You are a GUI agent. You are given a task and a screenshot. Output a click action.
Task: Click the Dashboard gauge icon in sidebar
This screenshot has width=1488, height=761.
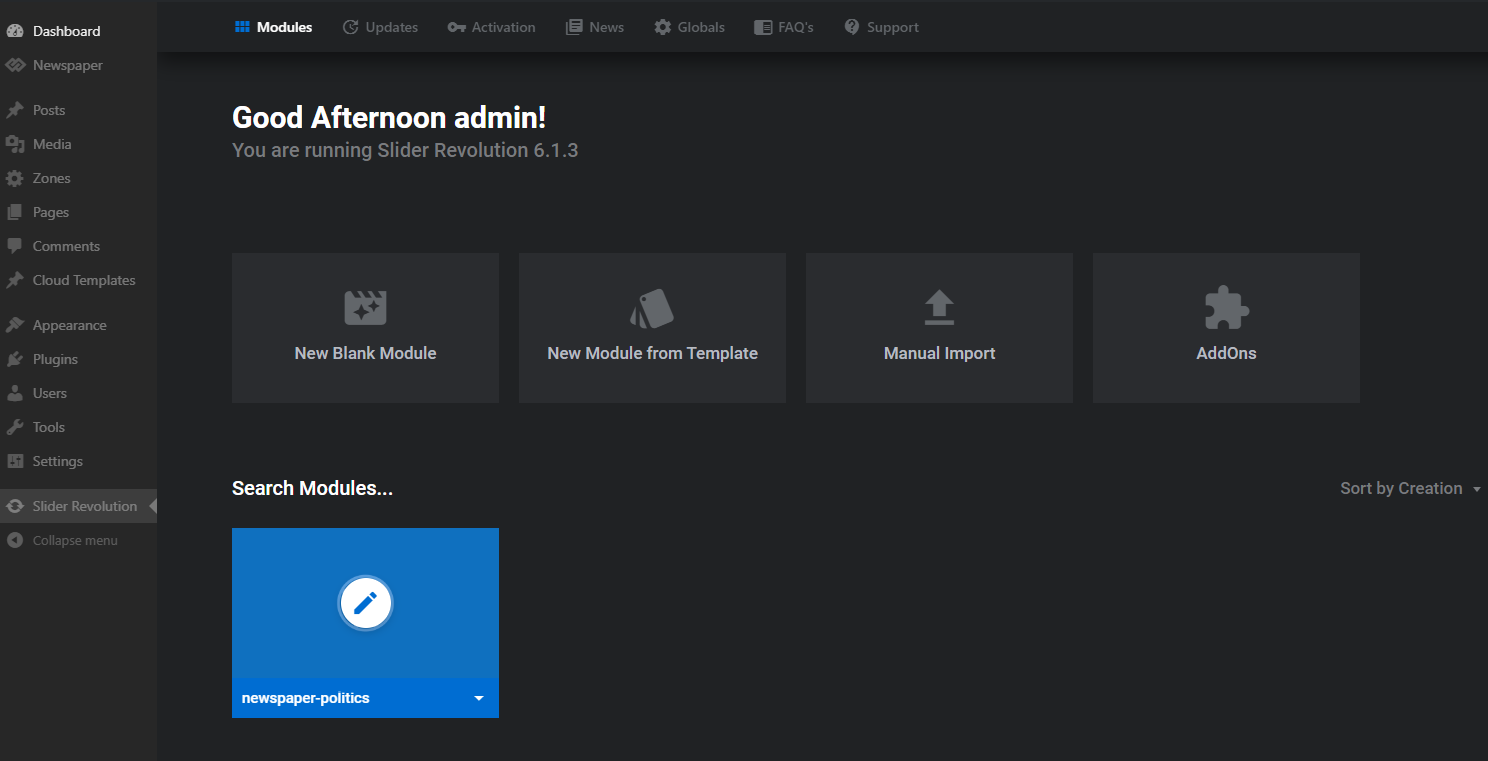tap(14, 31)
